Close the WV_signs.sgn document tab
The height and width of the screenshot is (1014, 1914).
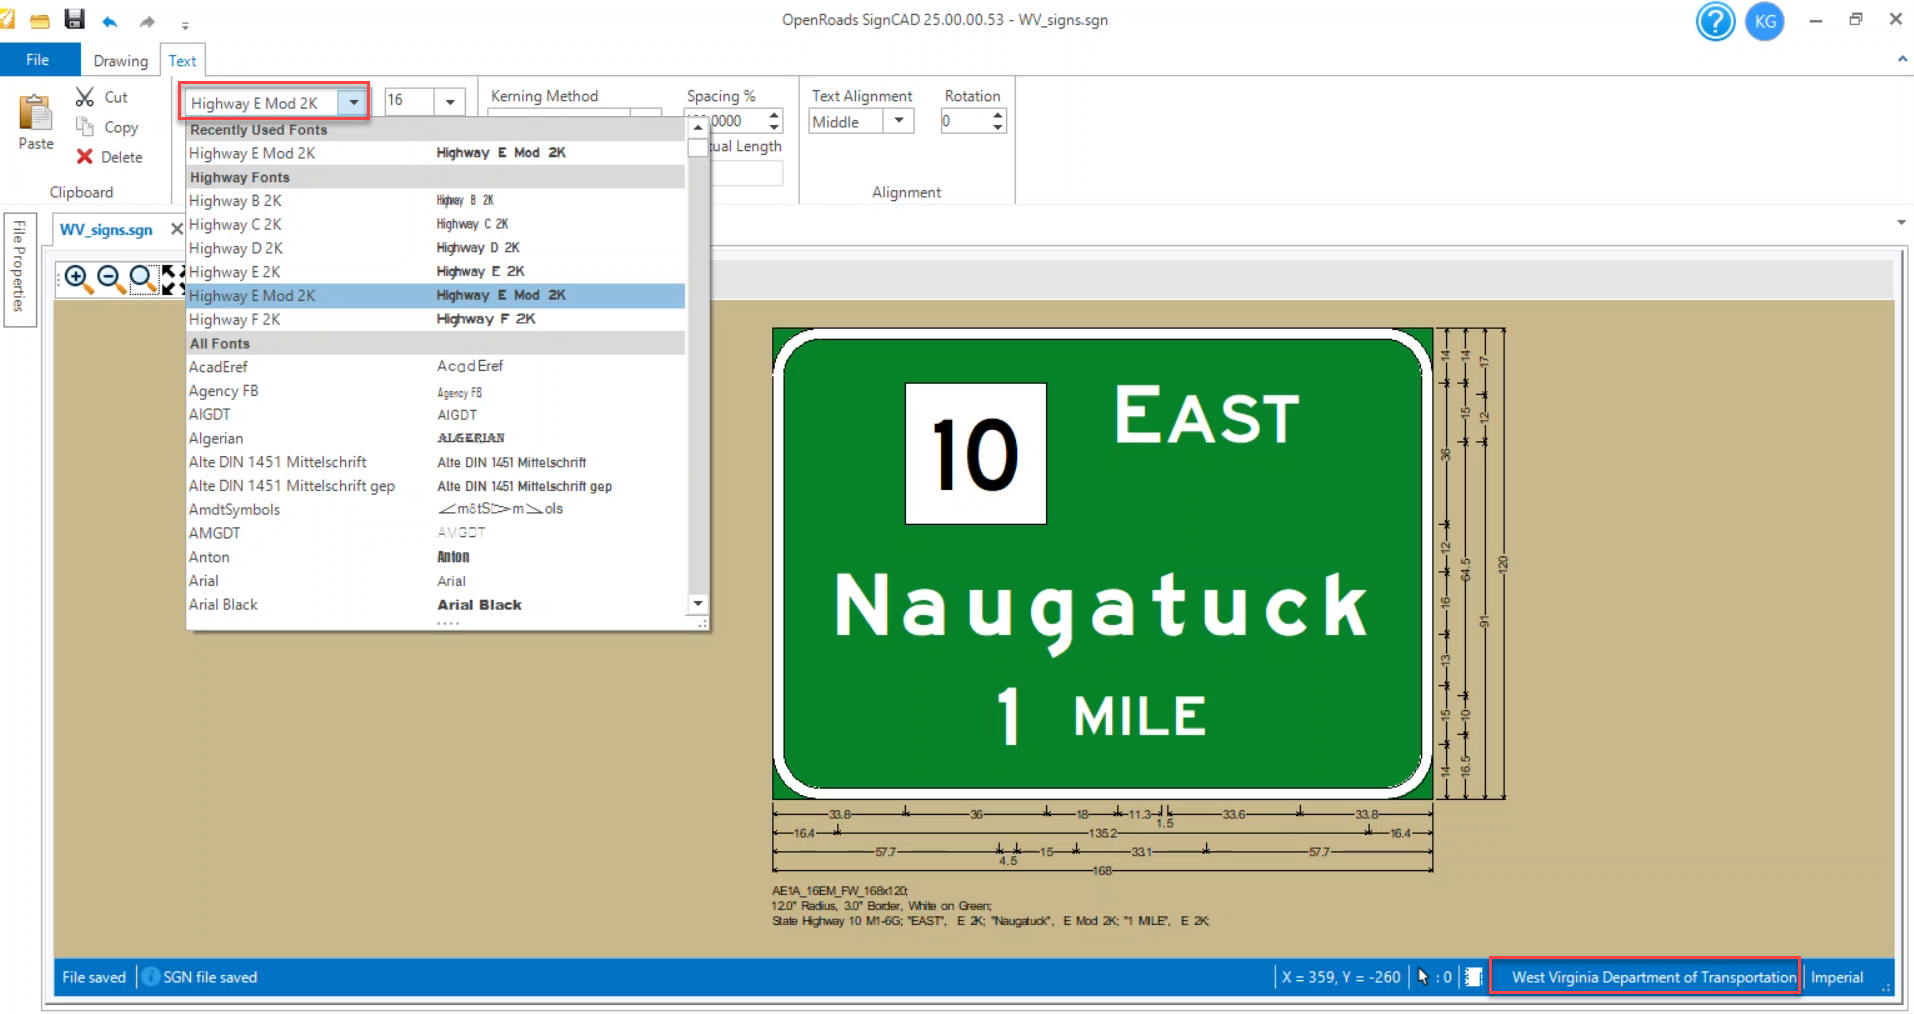[176, 229]
